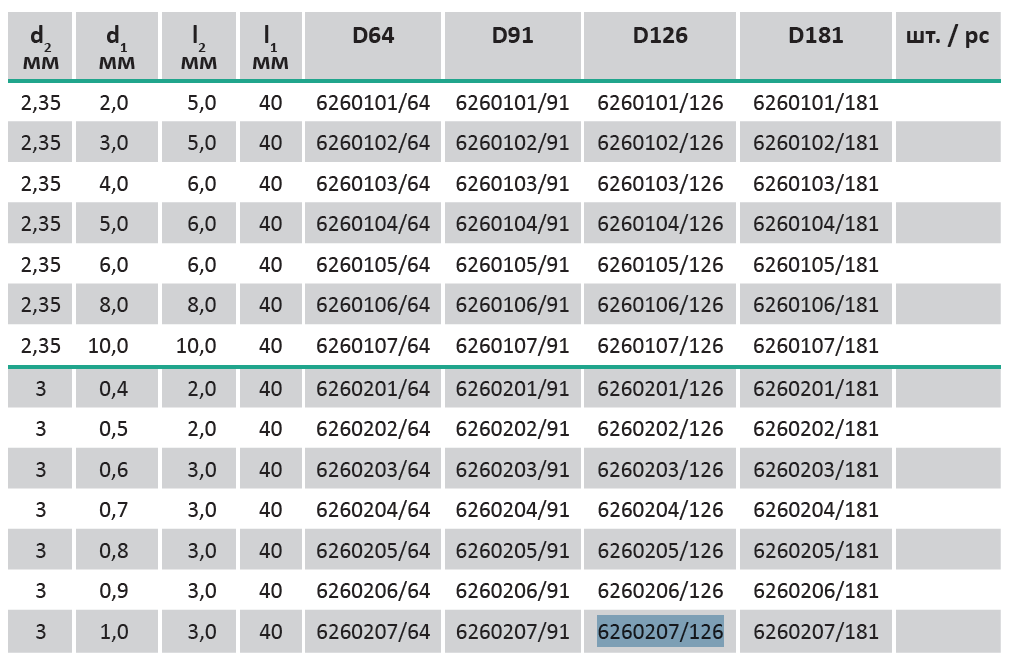
Task: Click the D64 column header
Action: [373, 36]
